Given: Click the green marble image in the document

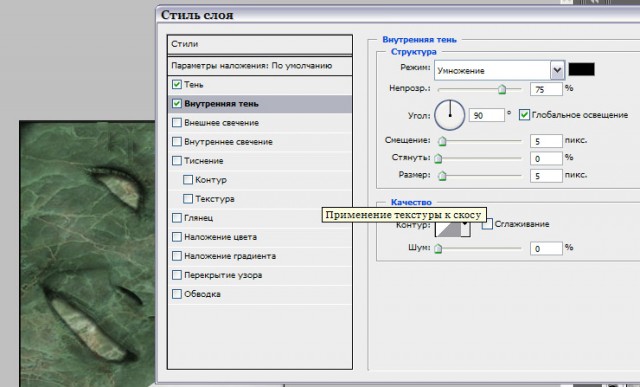Looking at the screenshot, I should (x=88, y=253).
